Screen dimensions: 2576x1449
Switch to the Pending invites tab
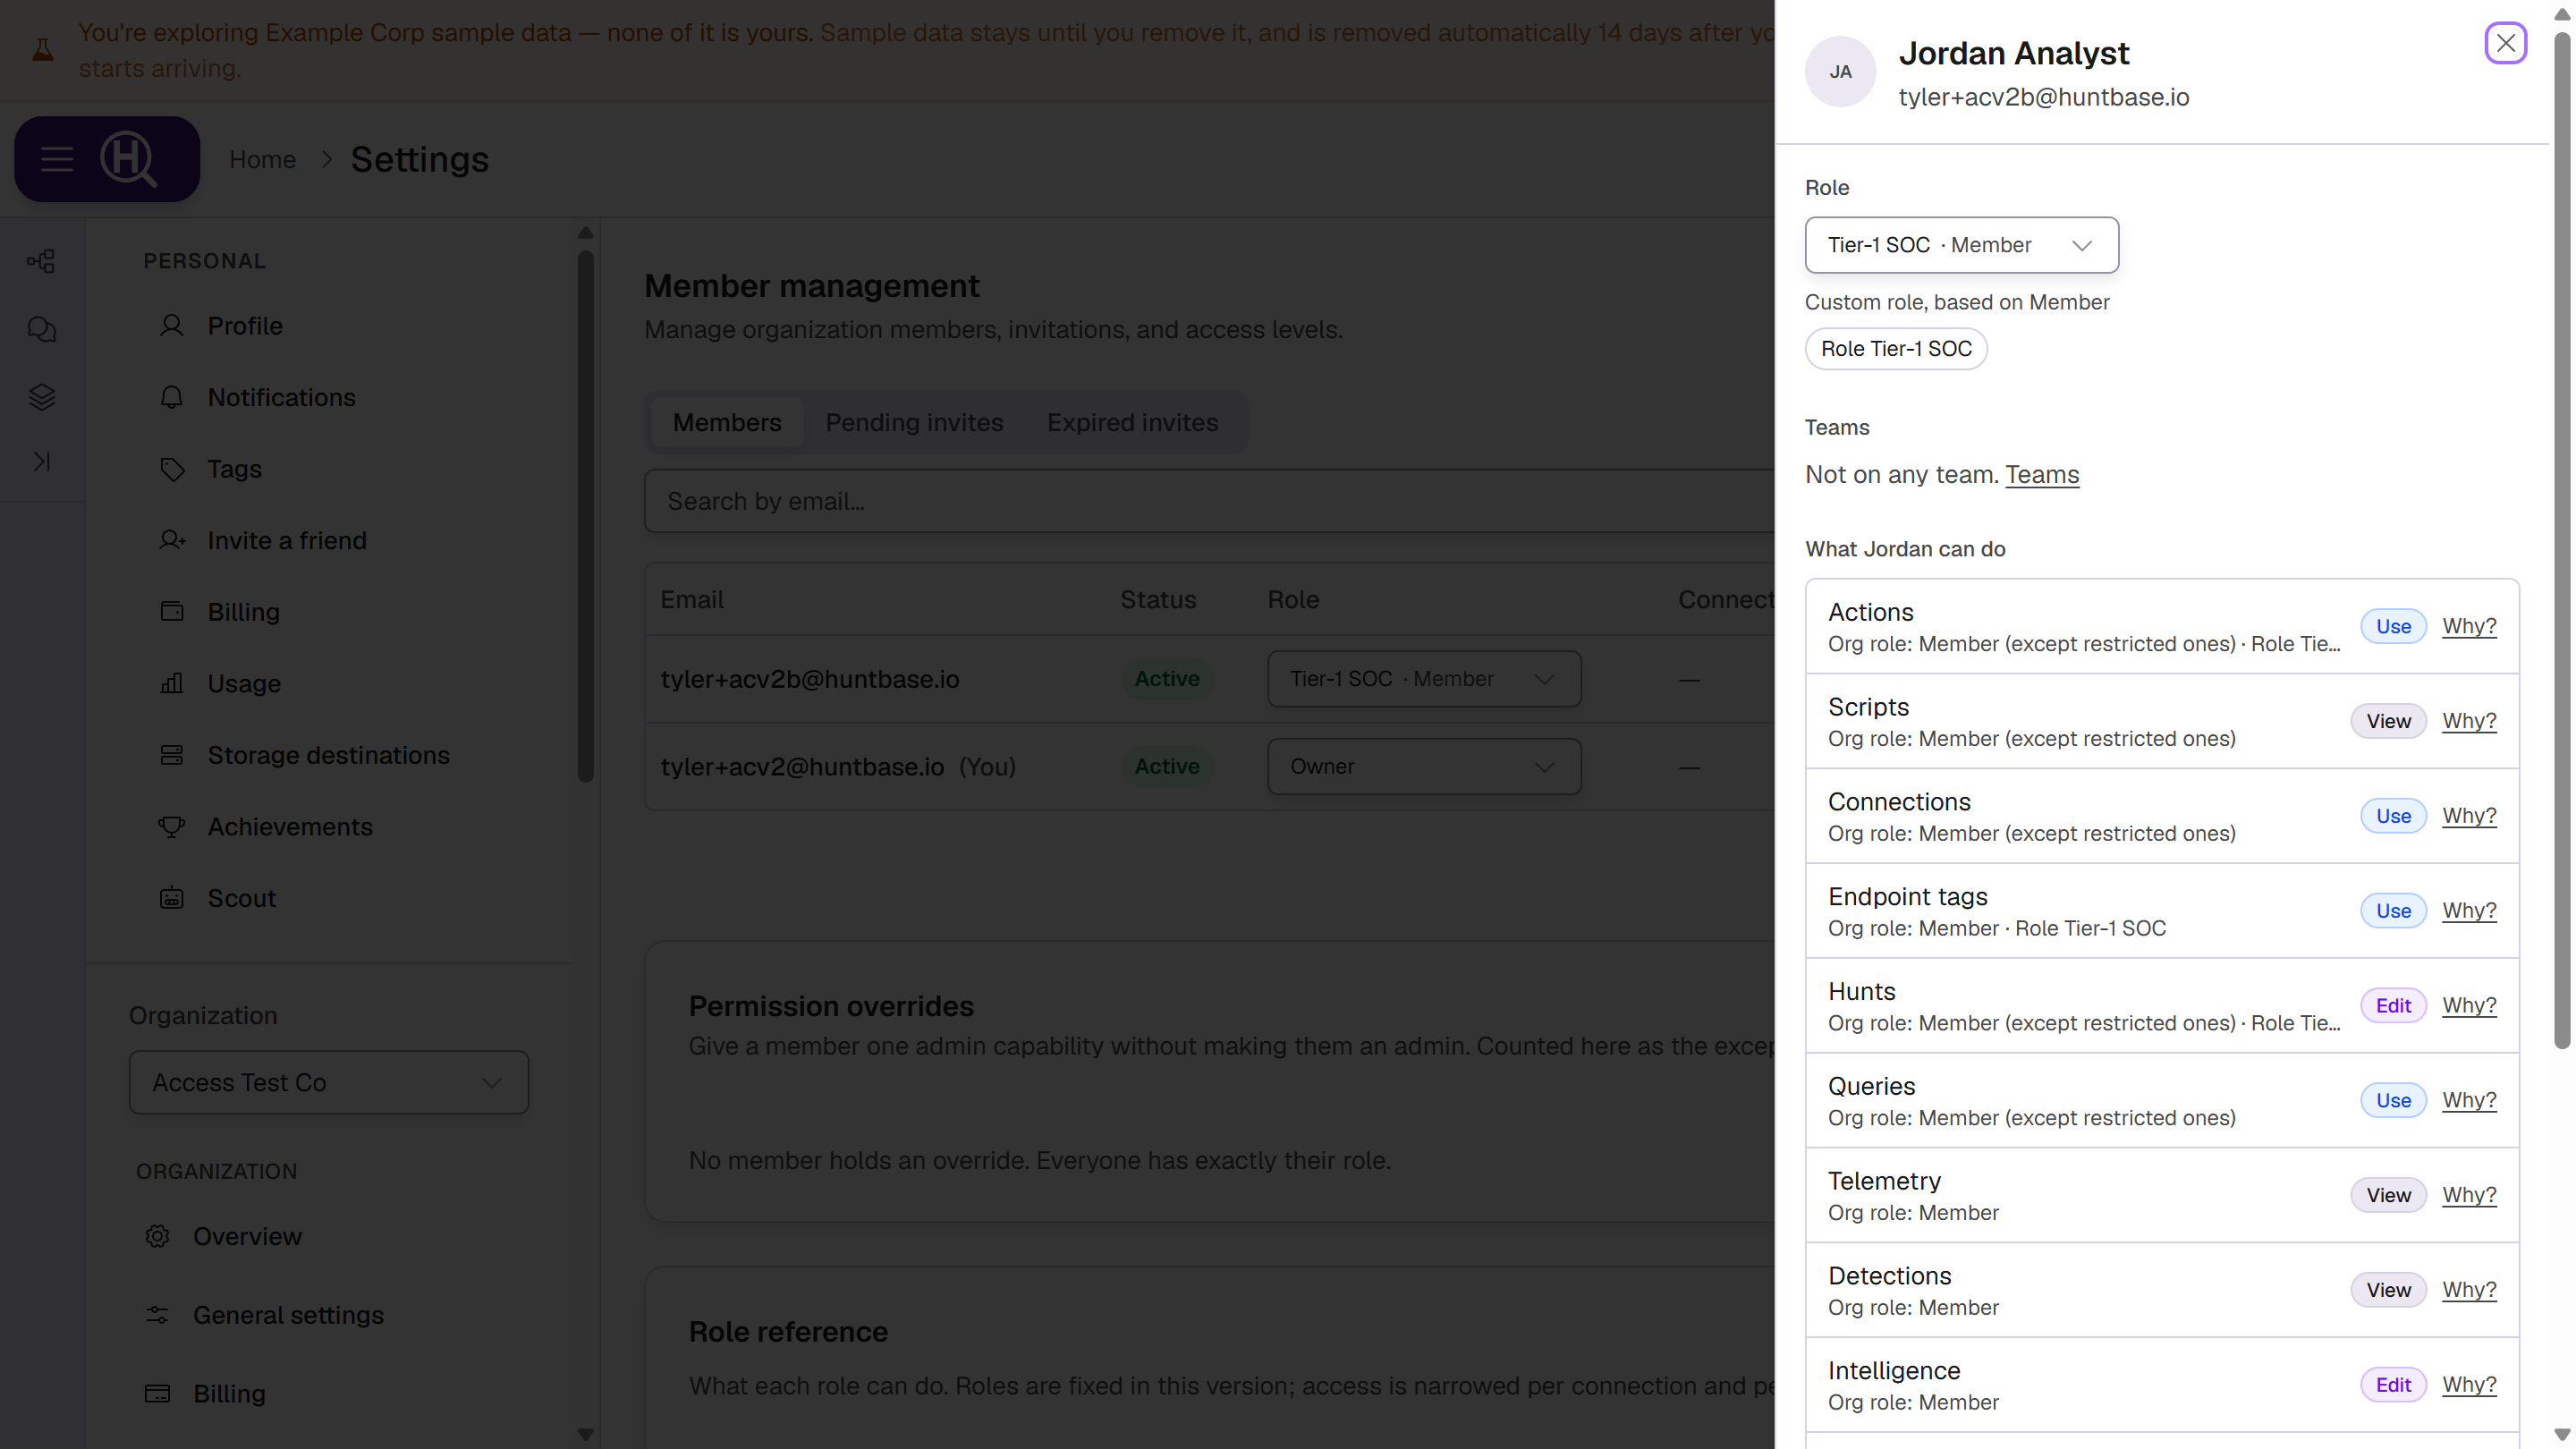click(x=914, y=422)
